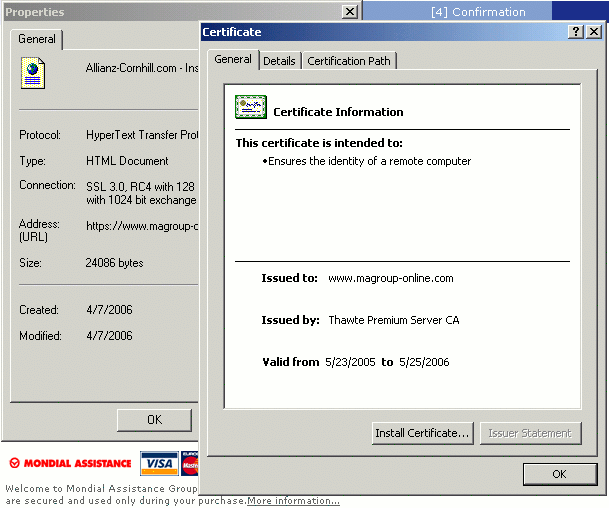Click the 'This certificate is intended to:' heading
This screenshot has height=508, width=609.
pos(319,143)
